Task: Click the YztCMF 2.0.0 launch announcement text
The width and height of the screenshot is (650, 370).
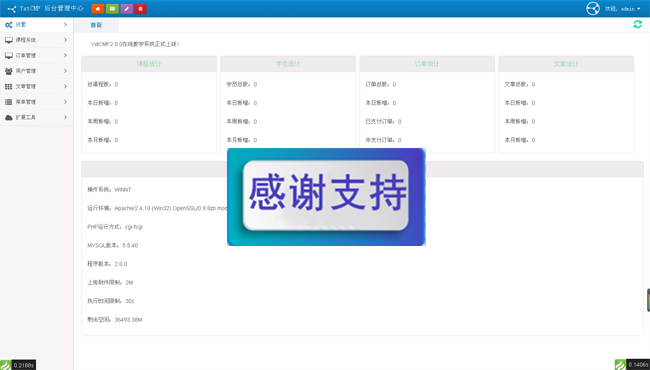Action: point(135,44)
